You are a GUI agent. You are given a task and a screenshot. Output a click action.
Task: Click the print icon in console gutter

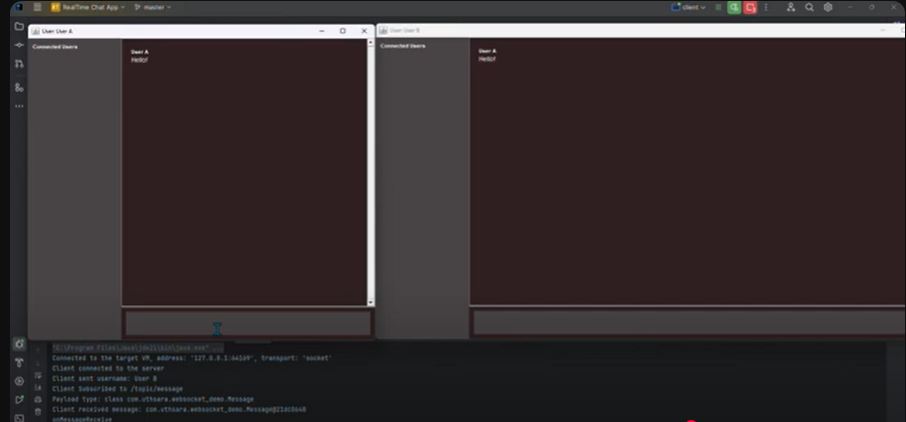[38, 399]
